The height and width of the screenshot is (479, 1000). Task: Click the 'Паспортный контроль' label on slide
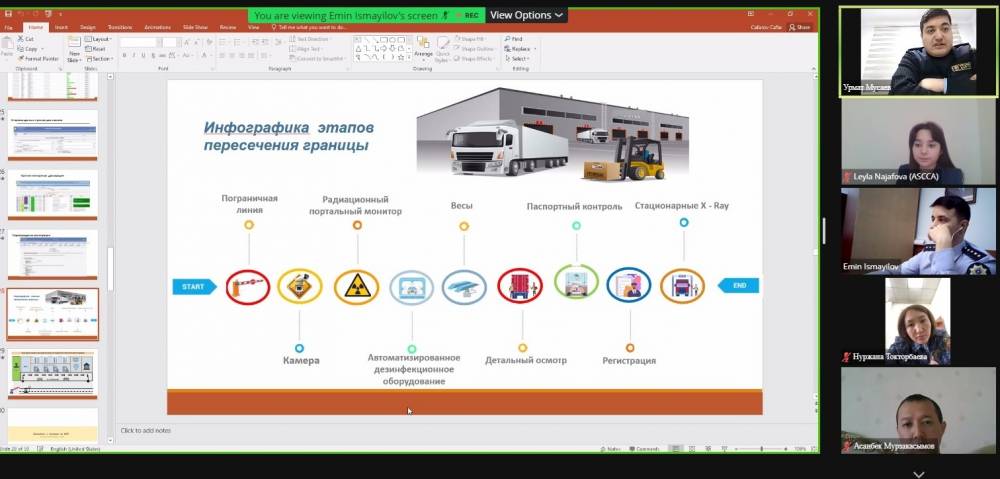coord(575,206)
